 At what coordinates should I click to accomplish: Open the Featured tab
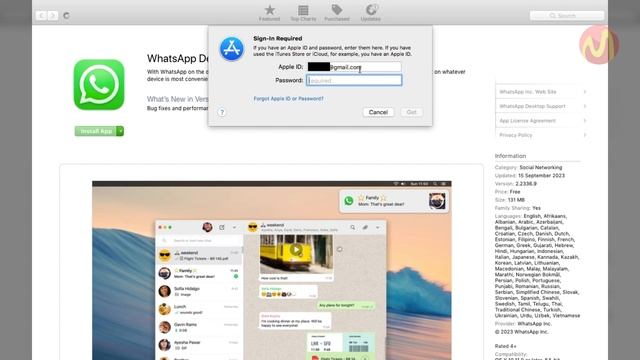pyautogui.click(x=269, y=13)
